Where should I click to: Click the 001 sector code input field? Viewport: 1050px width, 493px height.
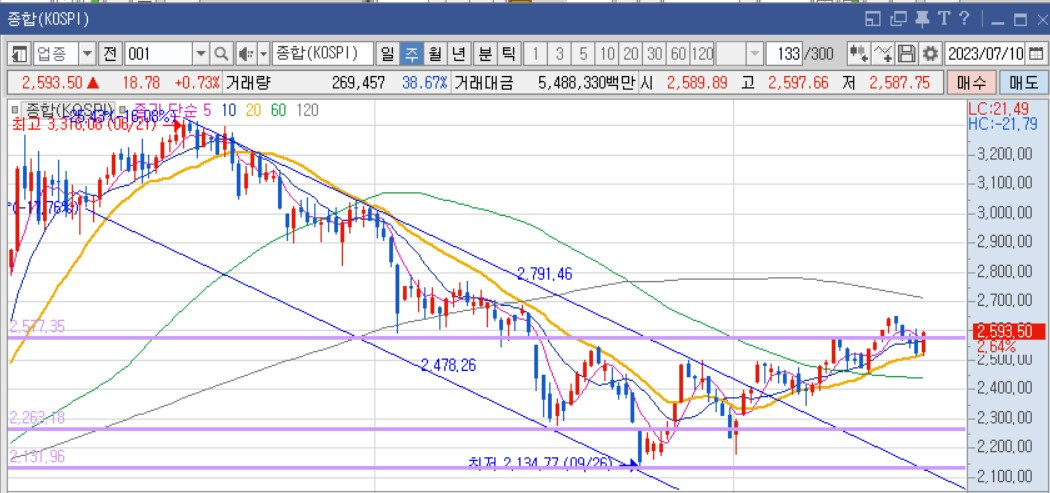[158, 54]
